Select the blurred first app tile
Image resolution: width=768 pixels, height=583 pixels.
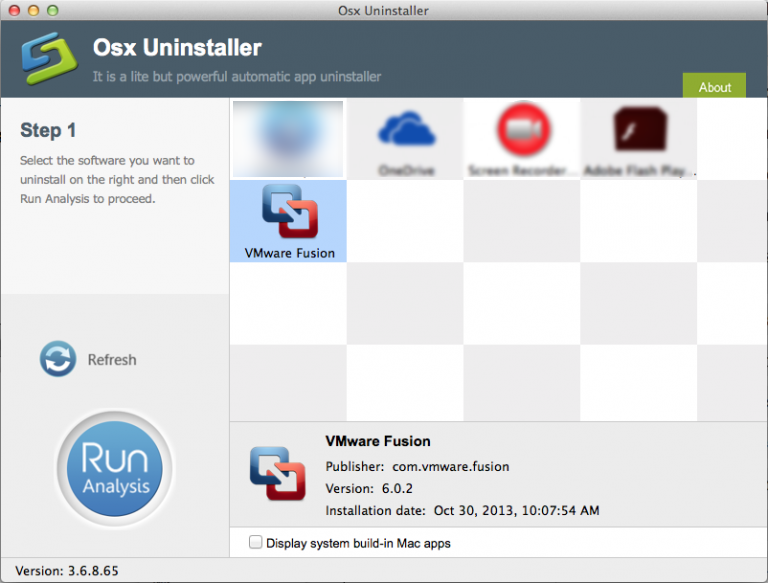288,139
